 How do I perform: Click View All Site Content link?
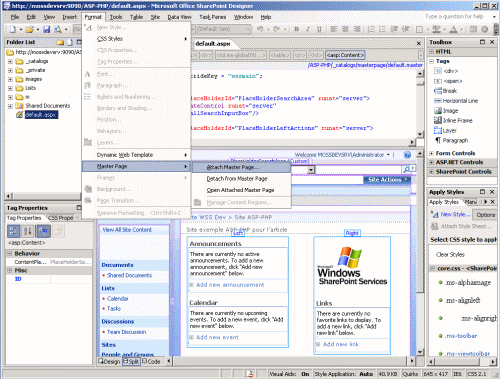127,230
